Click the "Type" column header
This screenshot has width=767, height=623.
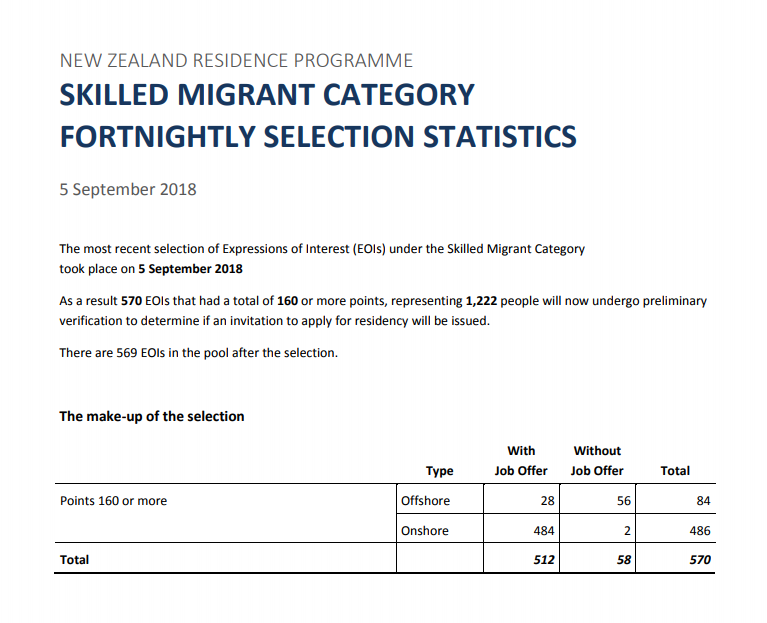(439, 471)
